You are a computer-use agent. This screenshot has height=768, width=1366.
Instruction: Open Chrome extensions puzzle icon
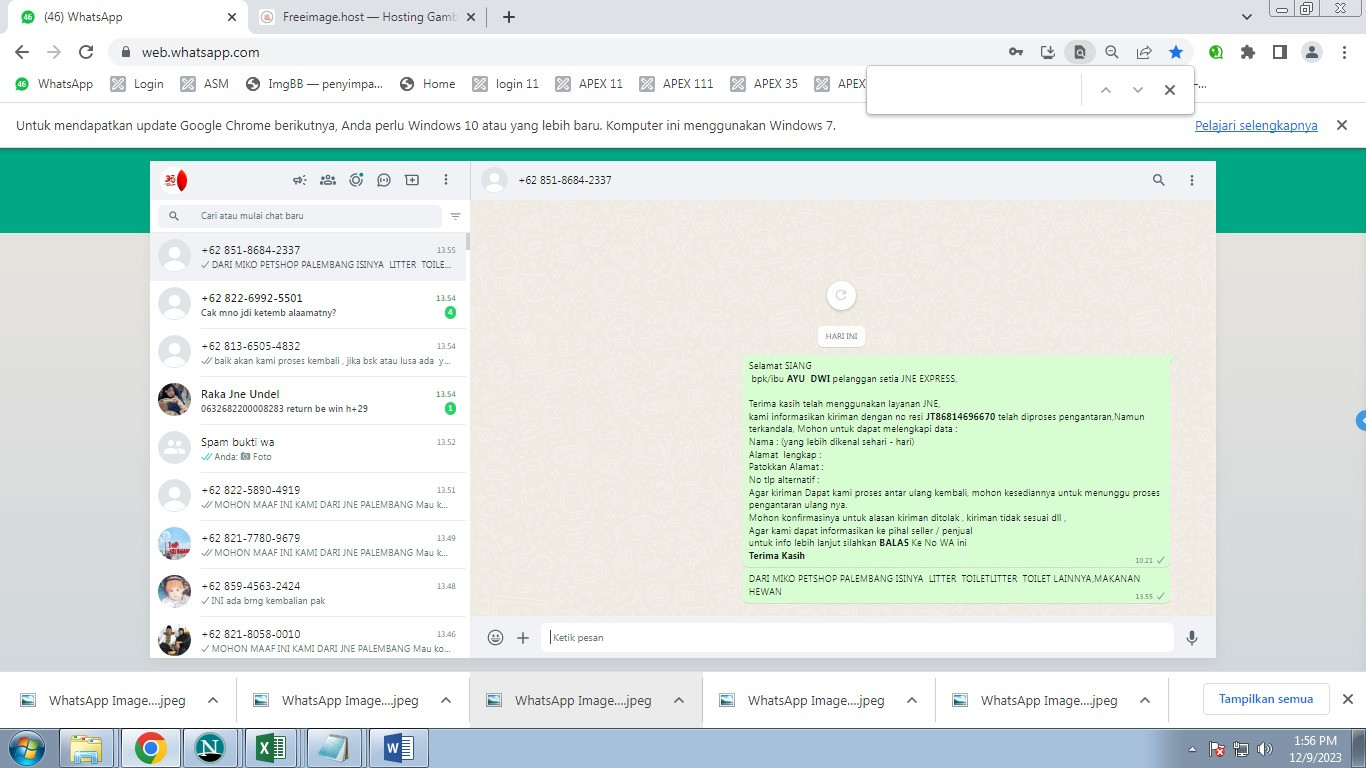(1248, 52)
